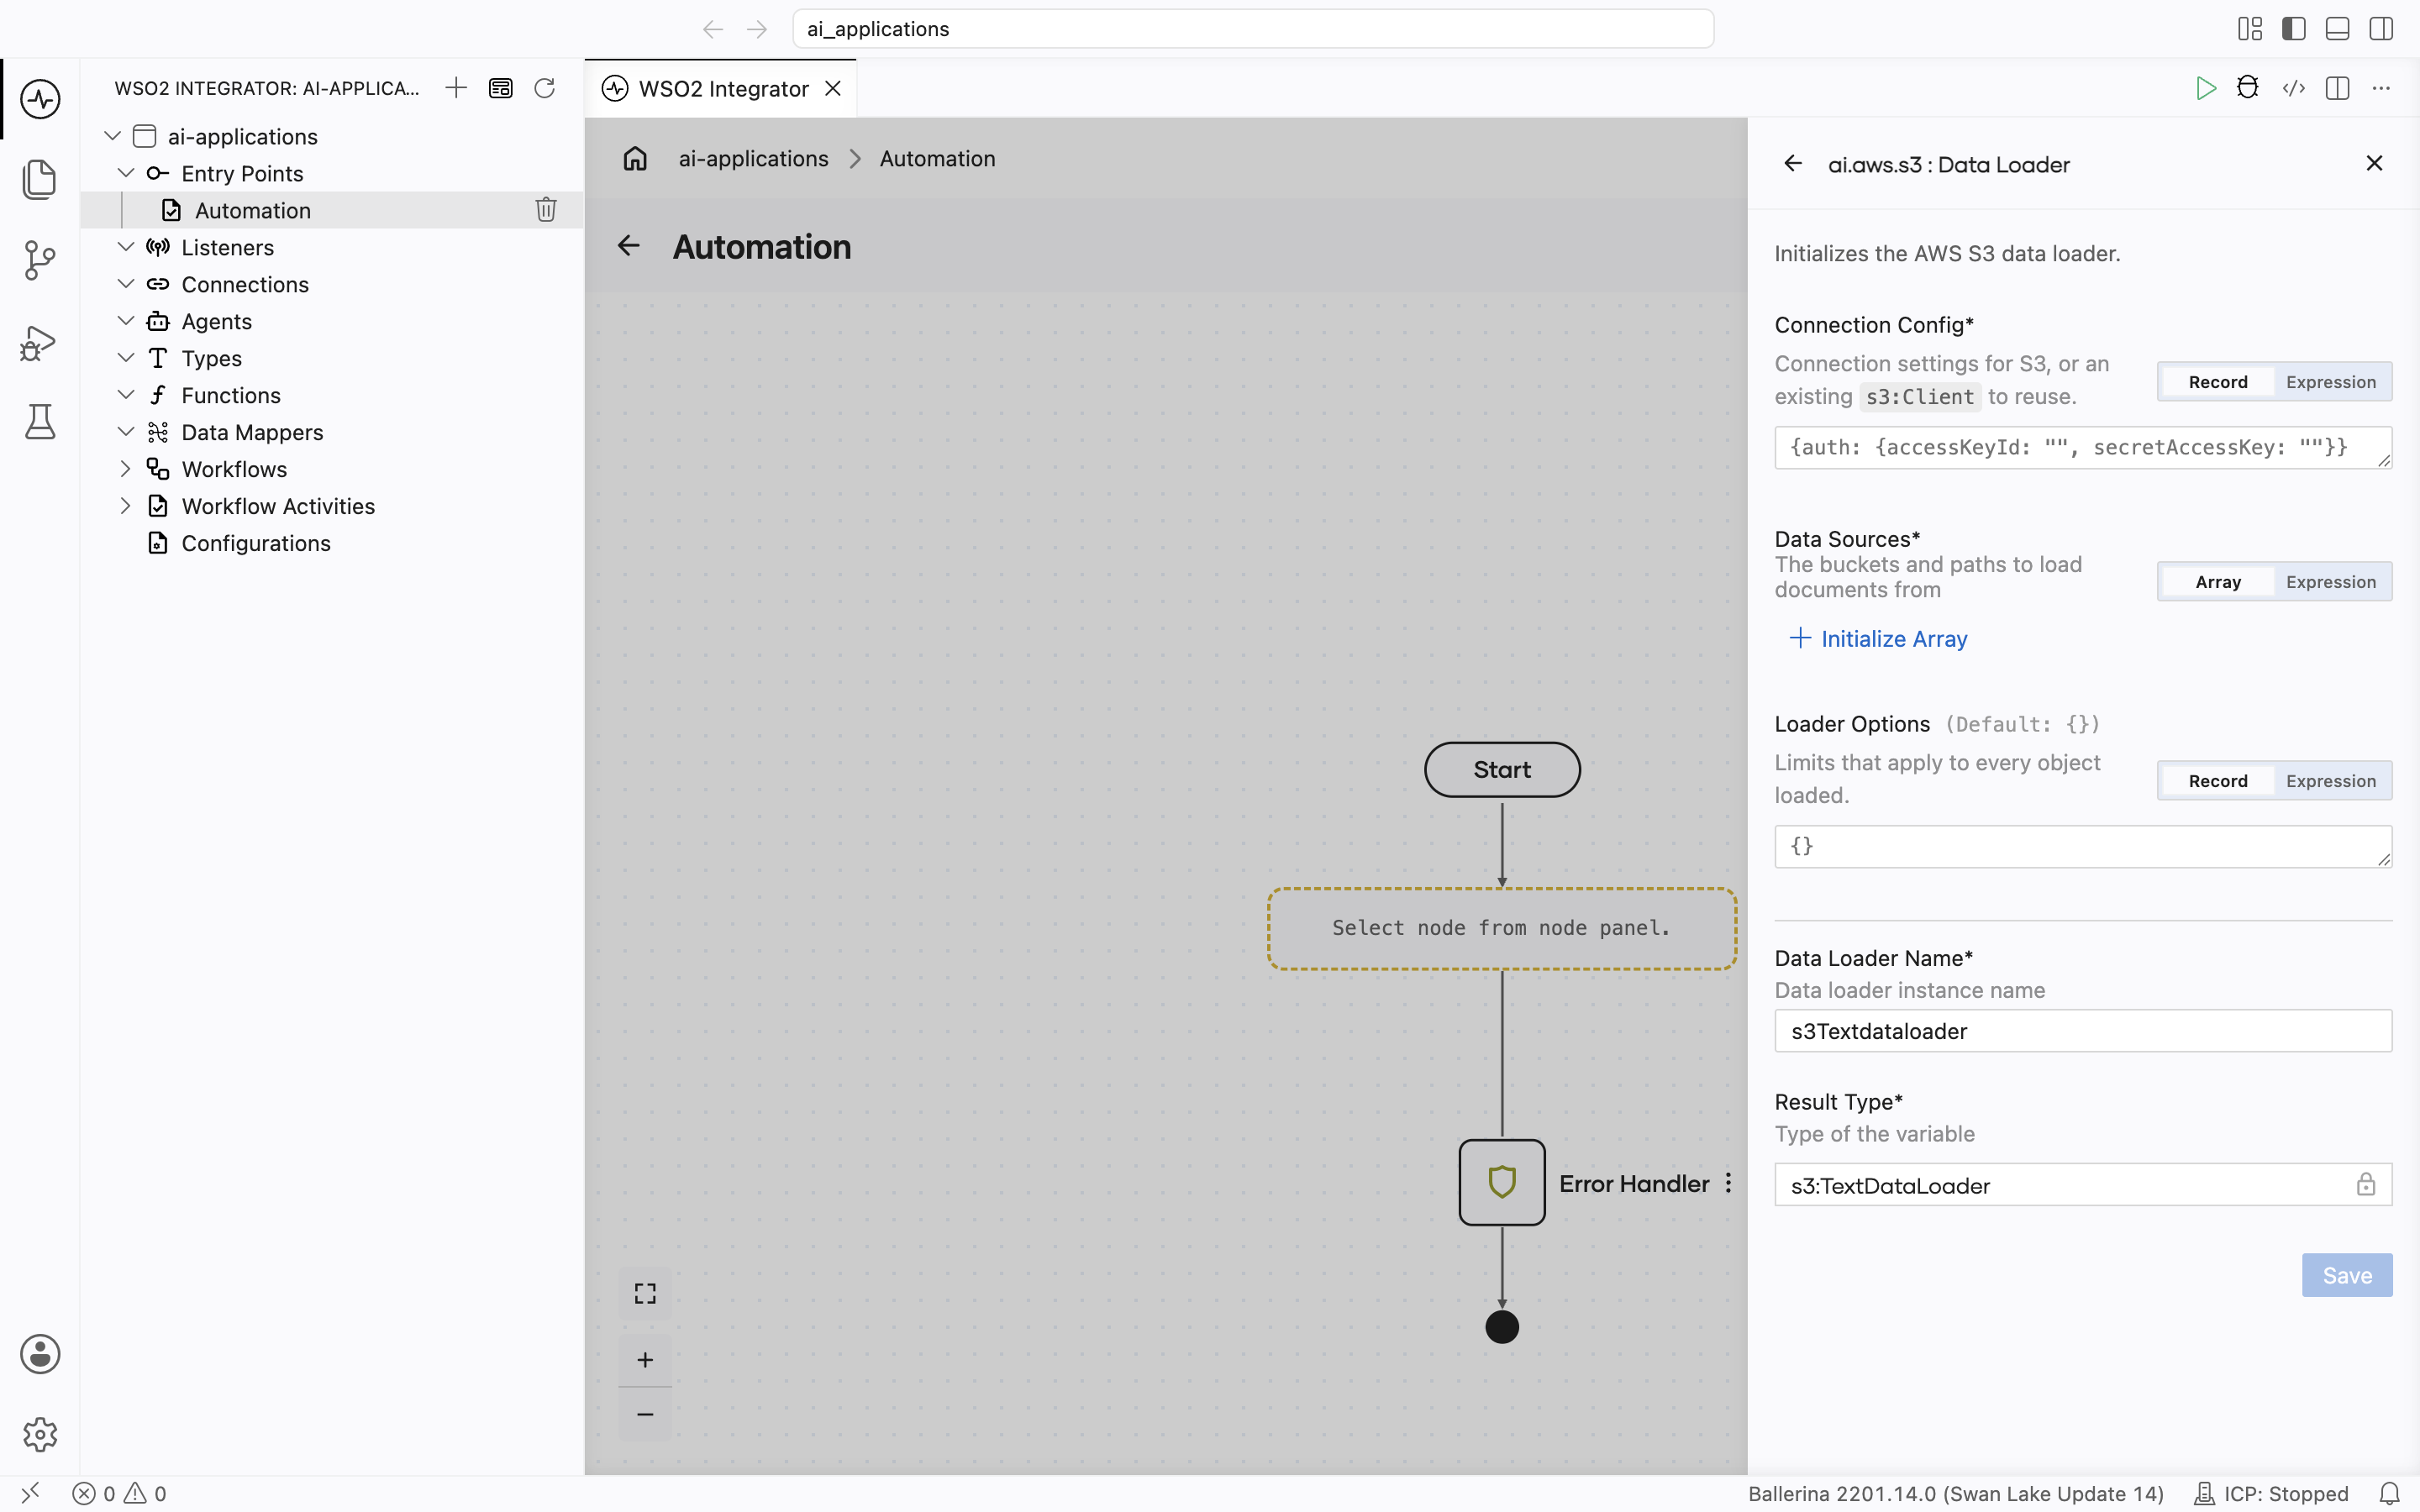Click Initialize Array link

(1878, 639)
